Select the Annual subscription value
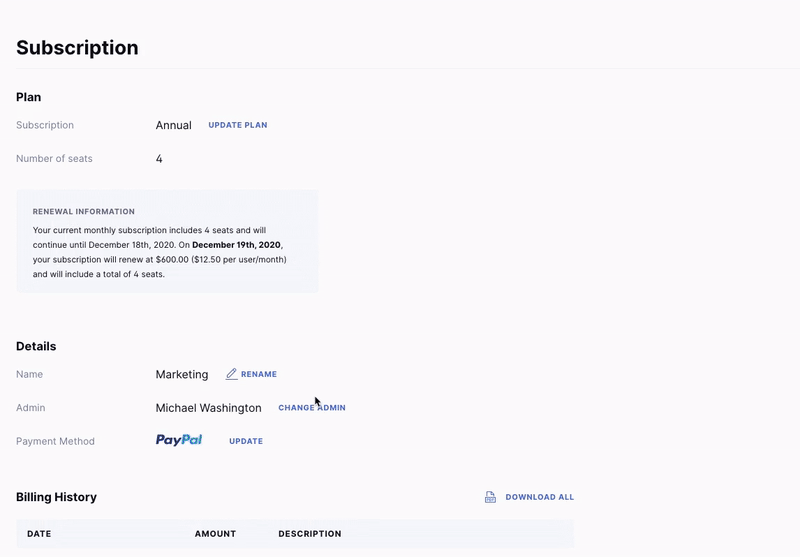This screenshot has height=557, width=800. (173, 125)
